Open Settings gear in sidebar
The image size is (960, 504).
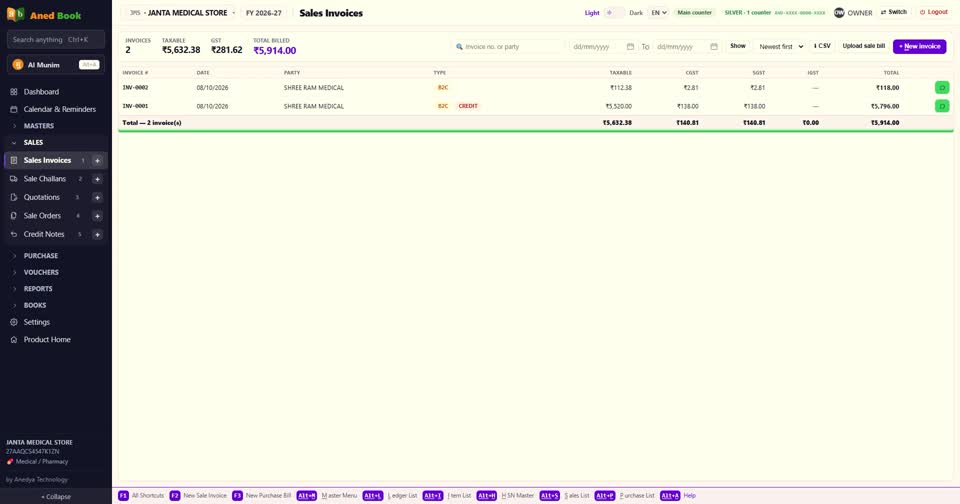(13, 322)
